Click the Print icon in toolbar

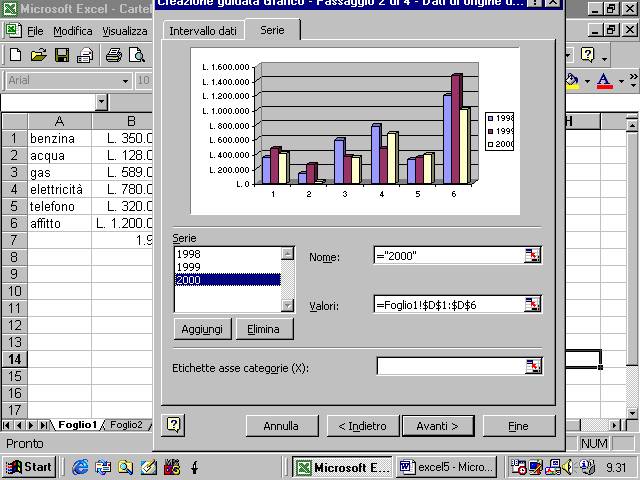(x=113, y=55)
